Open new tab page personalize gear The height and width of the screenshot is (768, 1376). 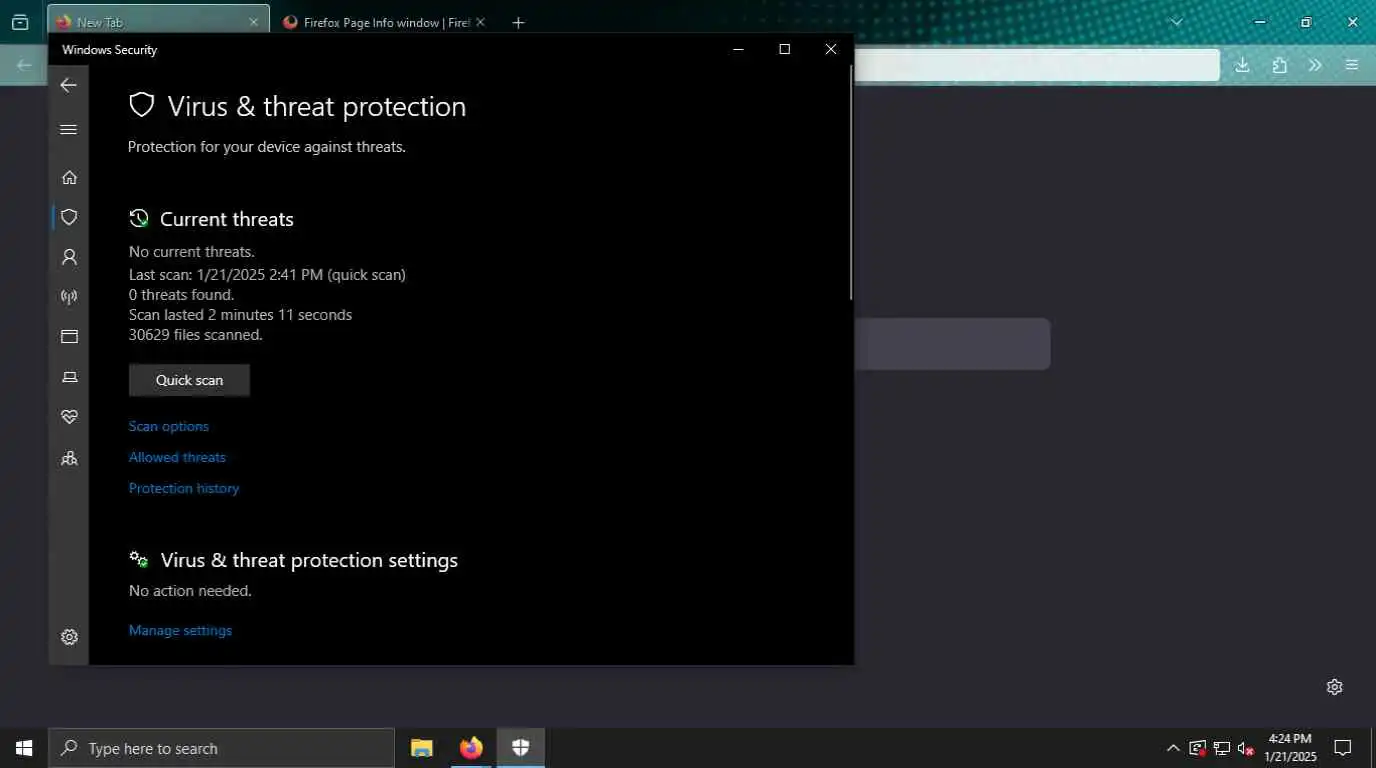click(1334, 687)
